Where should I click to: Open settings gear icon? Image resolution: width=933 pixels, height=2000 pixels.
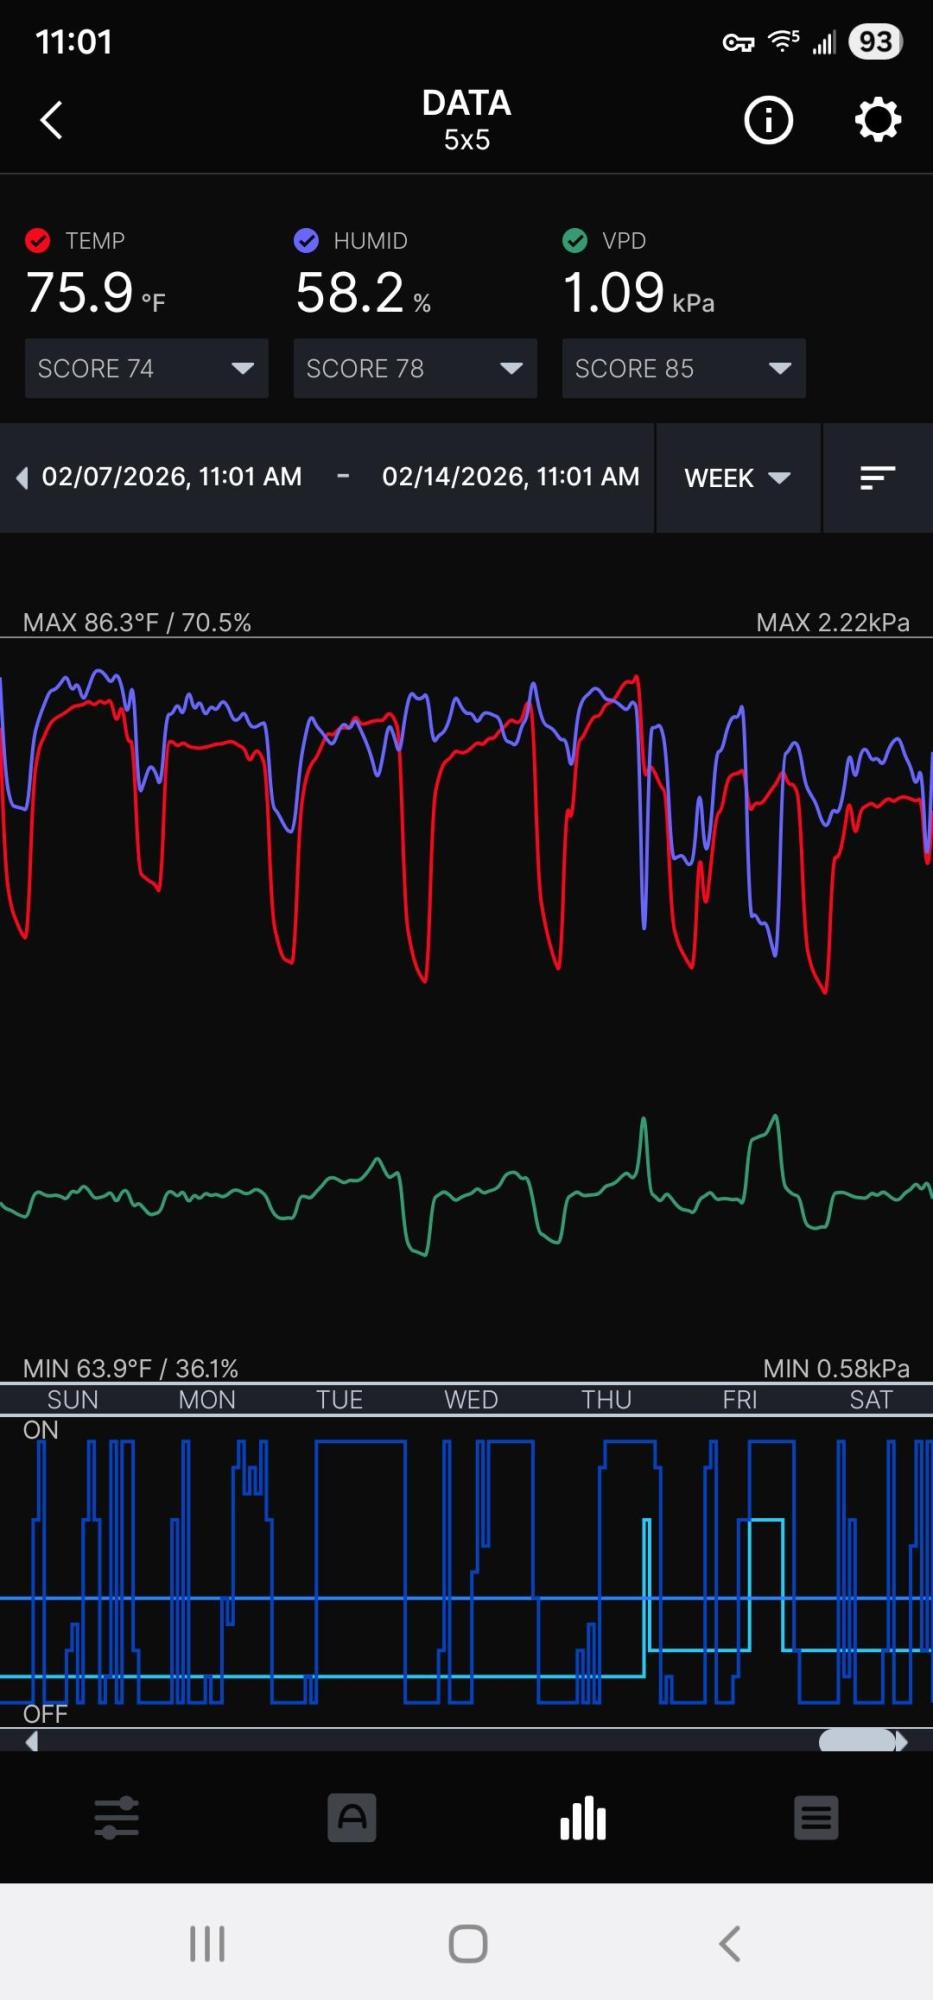[x=877, y=120]
